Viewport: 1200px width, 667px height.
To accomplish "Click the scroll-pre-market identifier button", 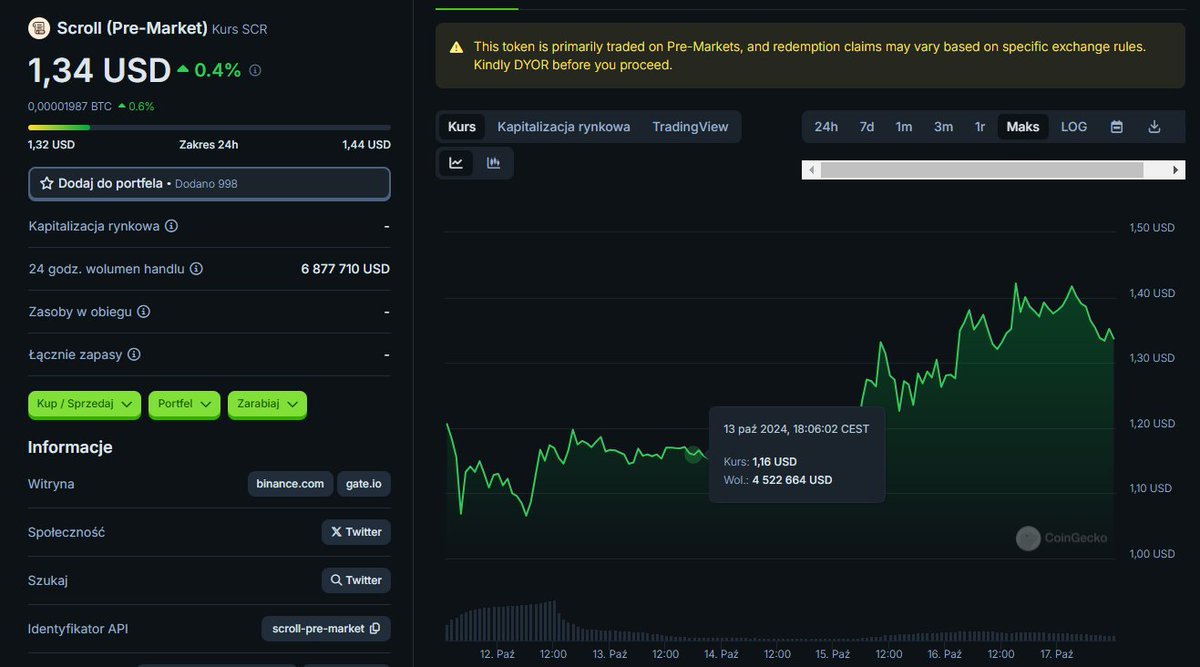I will (326, 629).
